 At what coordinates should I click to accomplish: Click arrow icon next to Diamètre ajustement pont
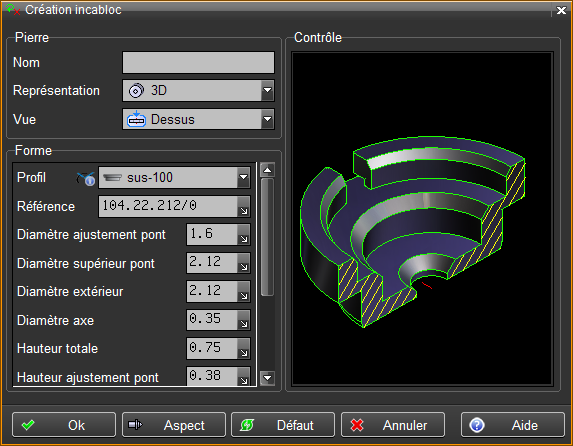click(243, 235)
